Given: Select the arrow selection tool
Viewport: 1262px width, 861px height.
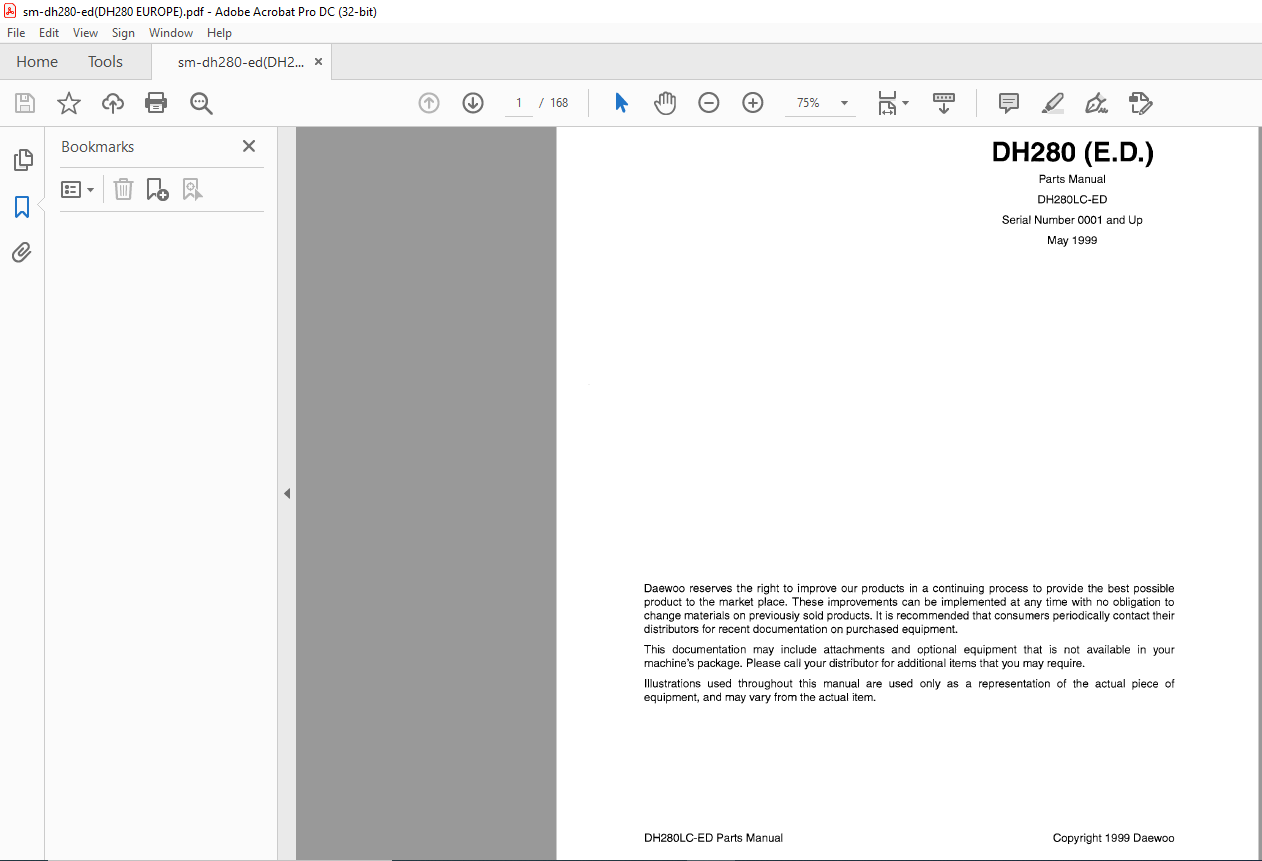Looking at the screenshot, I should (621, 103).
